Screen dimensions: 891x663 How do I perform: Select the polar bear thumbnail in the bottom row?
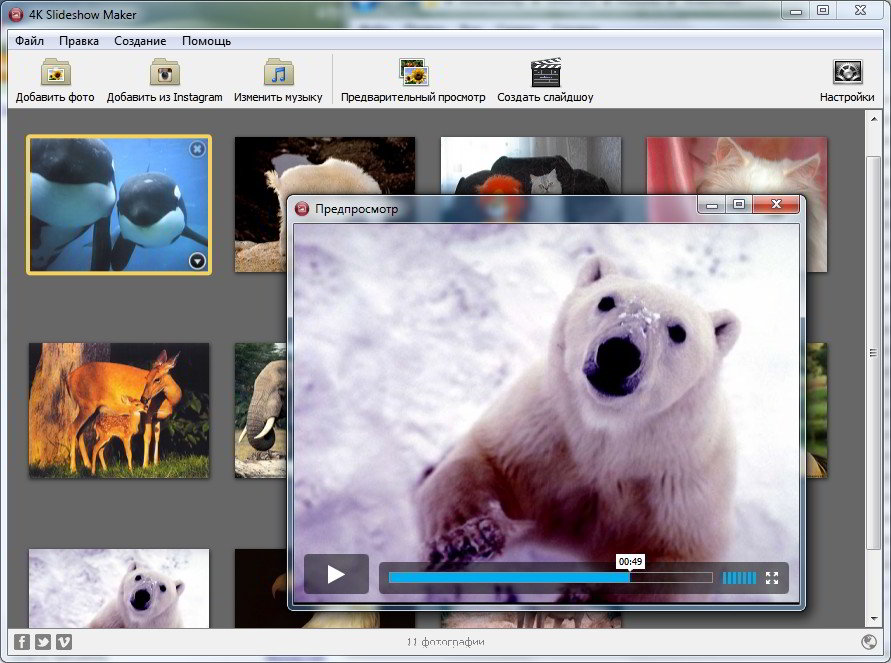pos(119,588)
